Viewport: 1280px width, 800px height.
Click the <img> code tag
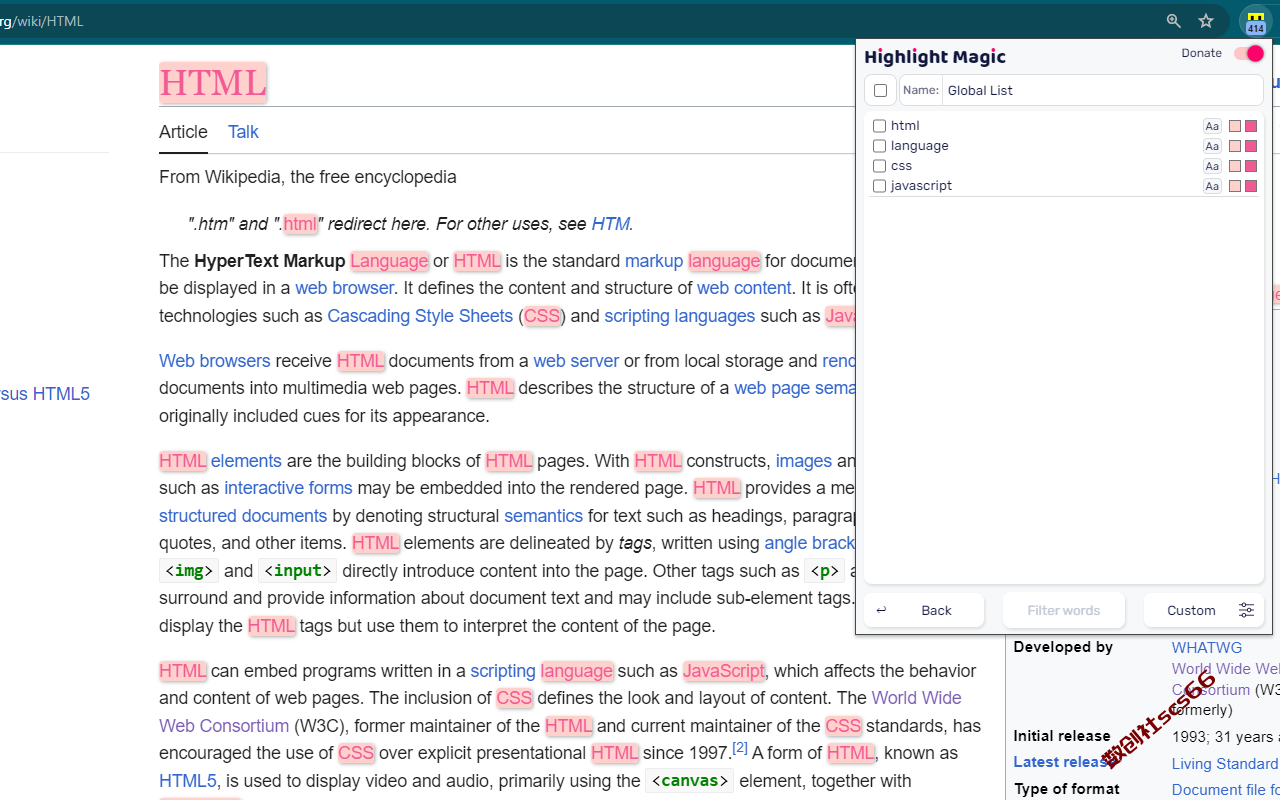pos(189,571)
